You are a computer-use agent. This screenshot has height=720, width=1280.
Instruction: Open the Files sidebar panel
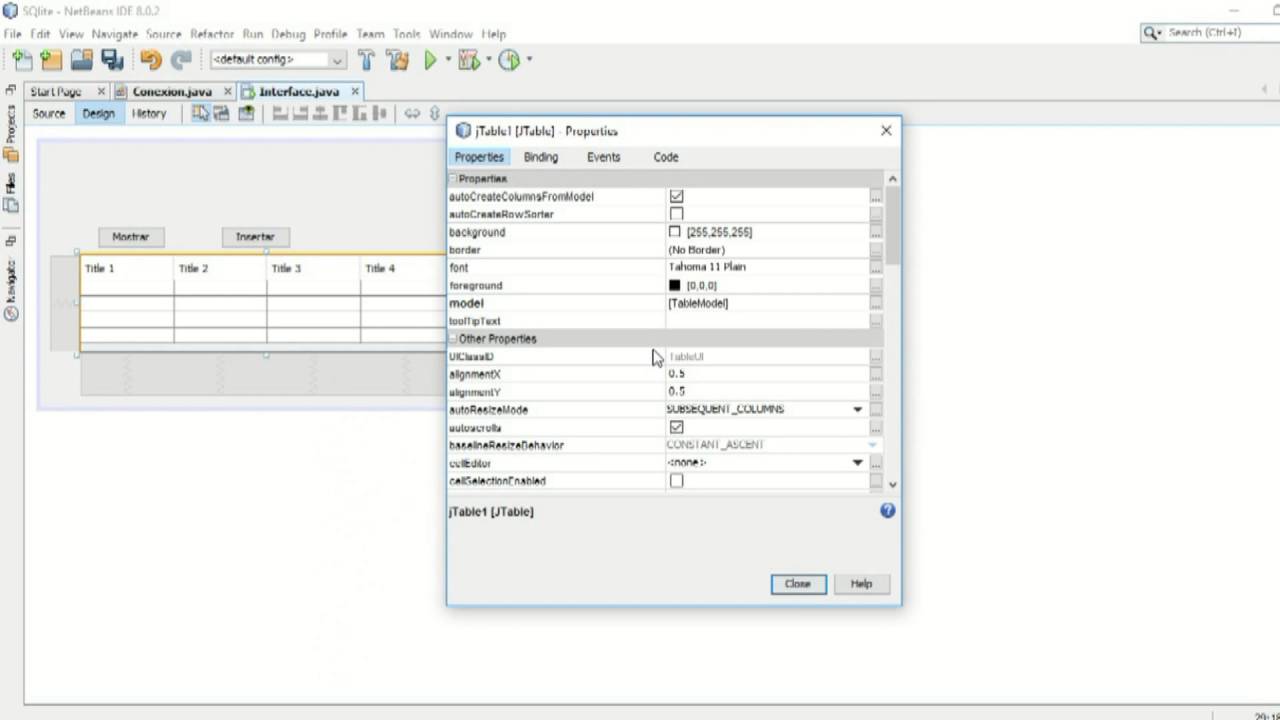(11, 193)
